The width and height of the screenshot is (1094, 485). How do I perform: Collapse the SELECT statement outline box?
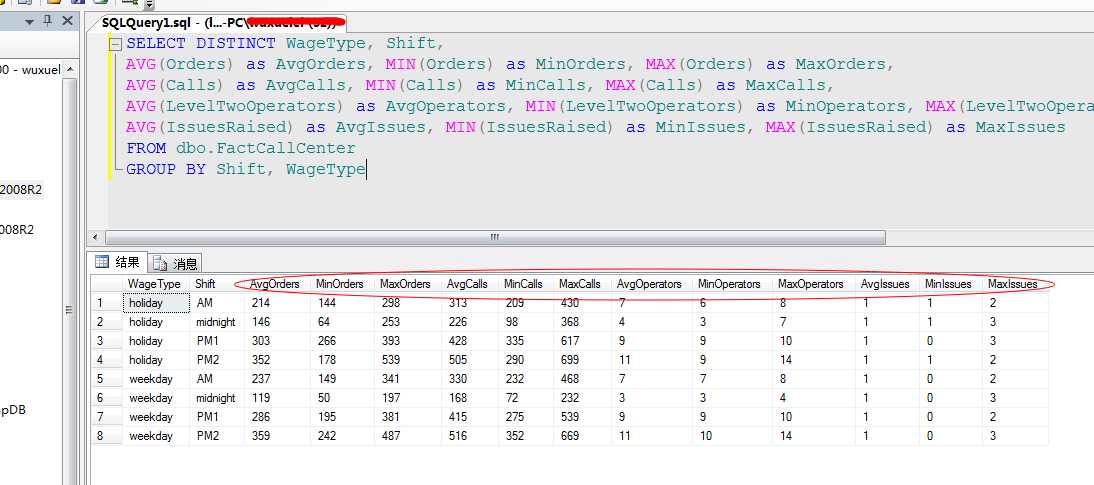click(x=116, y=44)
